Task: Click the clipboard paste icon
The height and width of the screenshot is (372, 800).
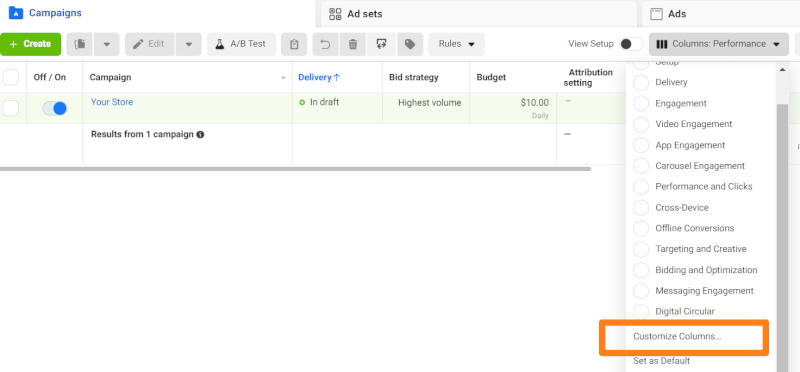Action: (x=294, y=44)
